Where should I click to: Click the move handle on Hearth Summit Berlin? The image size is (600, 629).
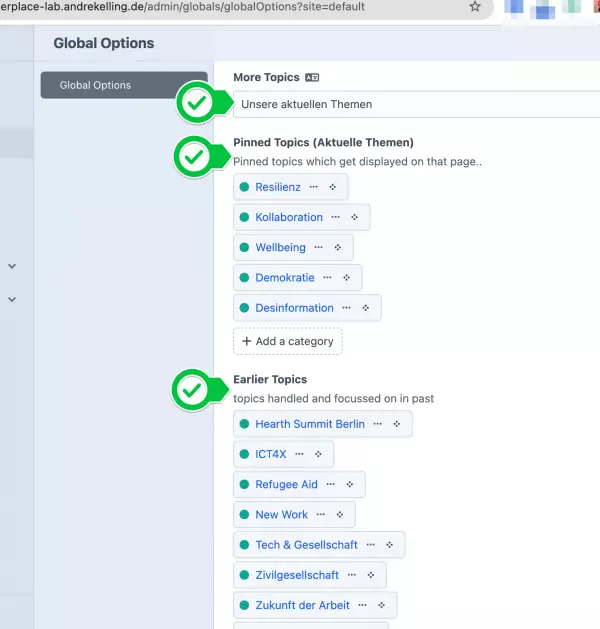(397, 424)
